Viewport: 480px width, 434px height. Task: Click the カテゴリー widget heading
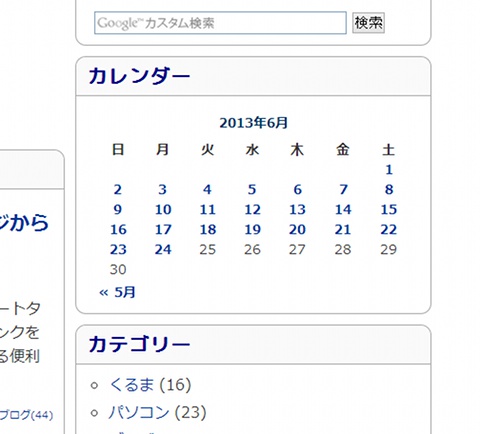(x=139, y=344)
